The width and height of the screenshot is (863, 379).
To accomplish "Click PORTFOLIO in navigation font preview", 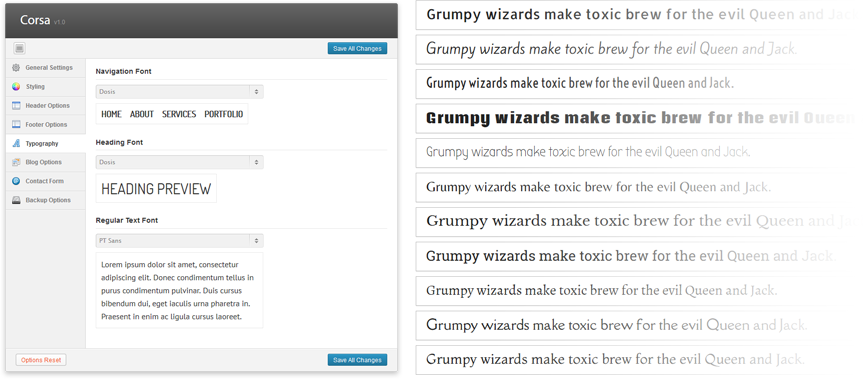I will tap(223, 114).
